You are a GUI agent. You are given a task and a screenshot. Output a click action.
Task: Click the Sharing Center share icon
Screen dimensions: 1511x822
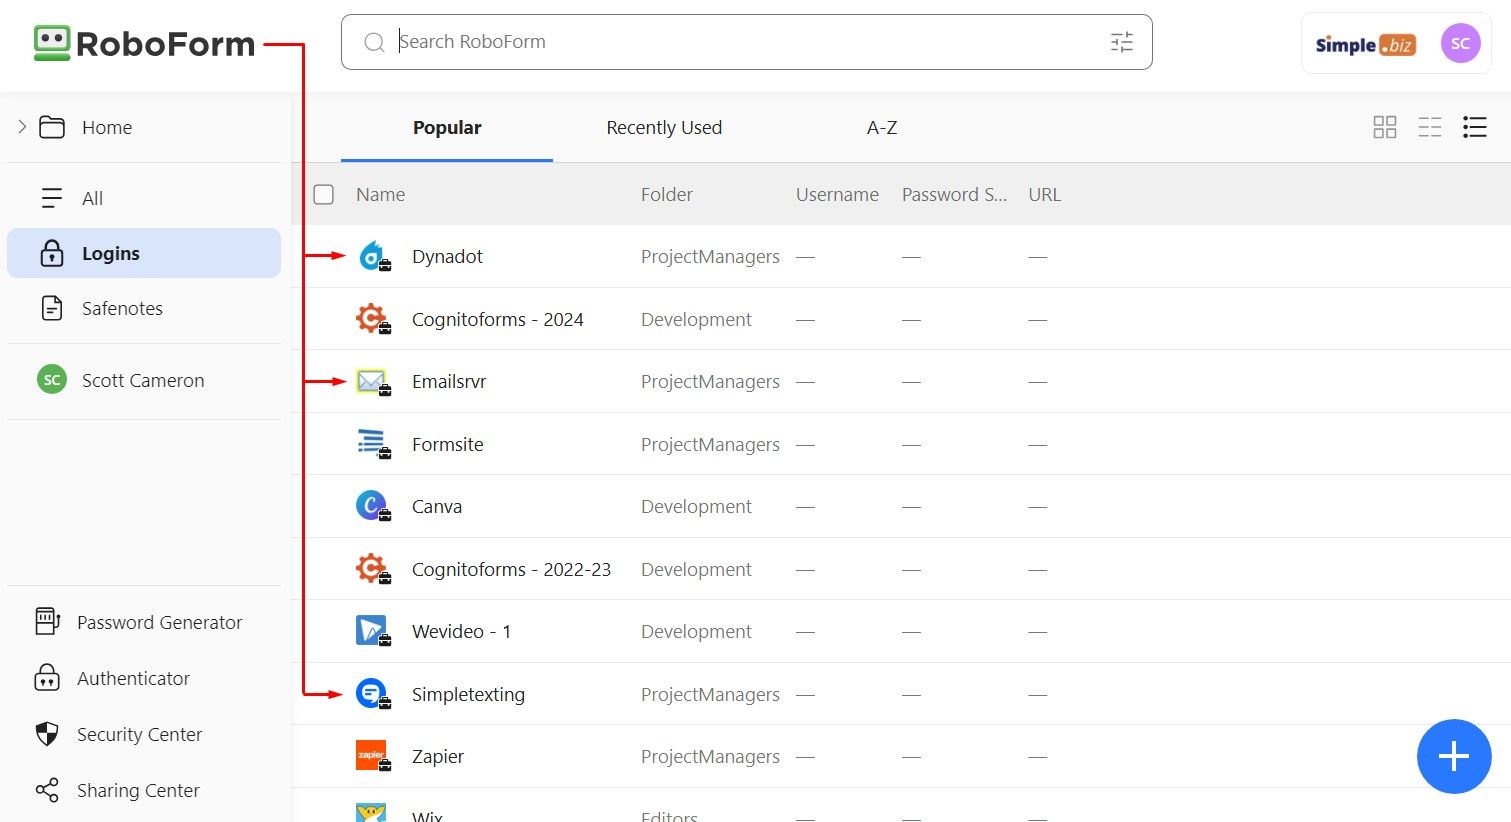point(47,790)
